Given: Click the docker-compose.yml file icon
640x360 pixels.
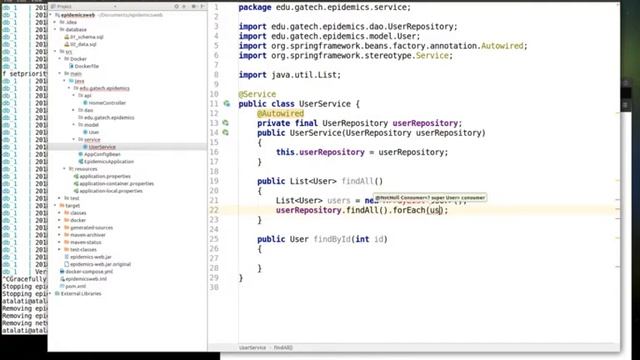Looking at the screenshot, I should pos(62,271).
